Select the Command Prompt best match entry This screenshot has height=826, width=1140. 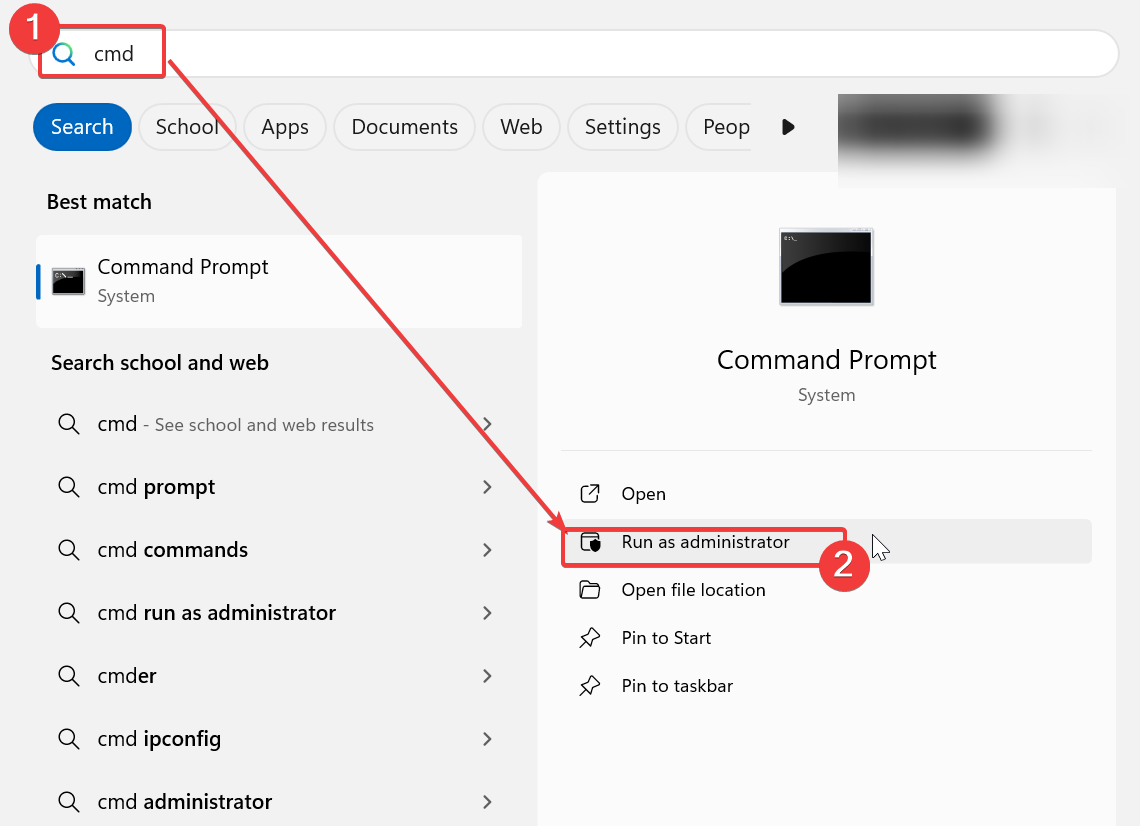click(280, 281)
